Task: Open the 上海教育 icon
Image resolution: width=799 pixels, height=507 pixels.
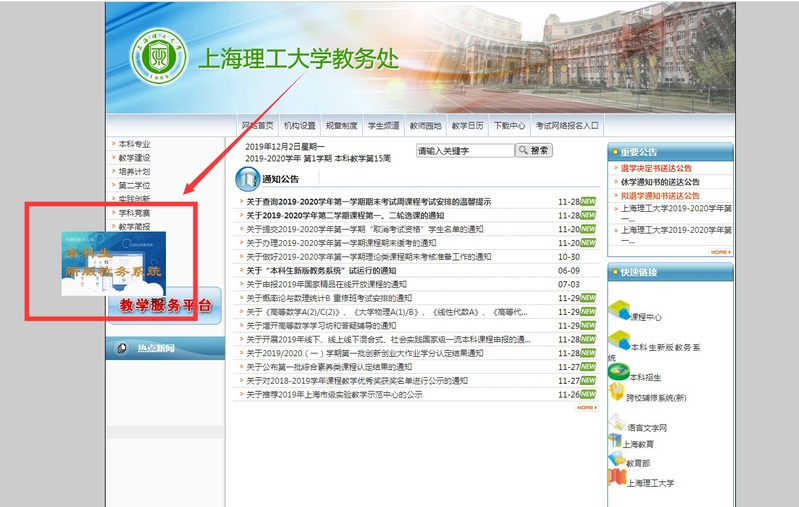Action: click(615, 441)
